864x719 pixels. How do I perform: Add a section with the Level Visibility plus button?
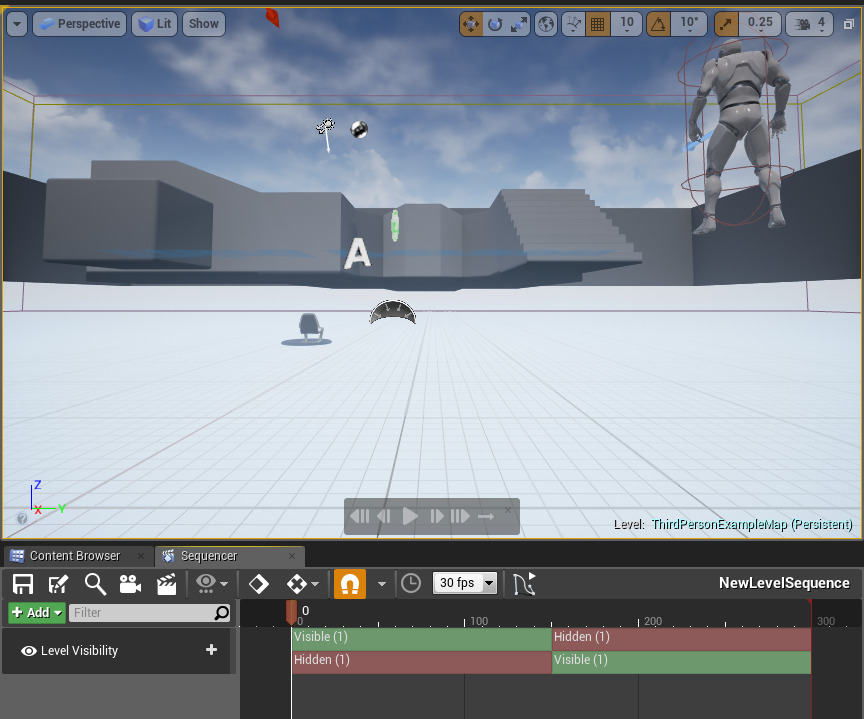click(x=211, y=650)
